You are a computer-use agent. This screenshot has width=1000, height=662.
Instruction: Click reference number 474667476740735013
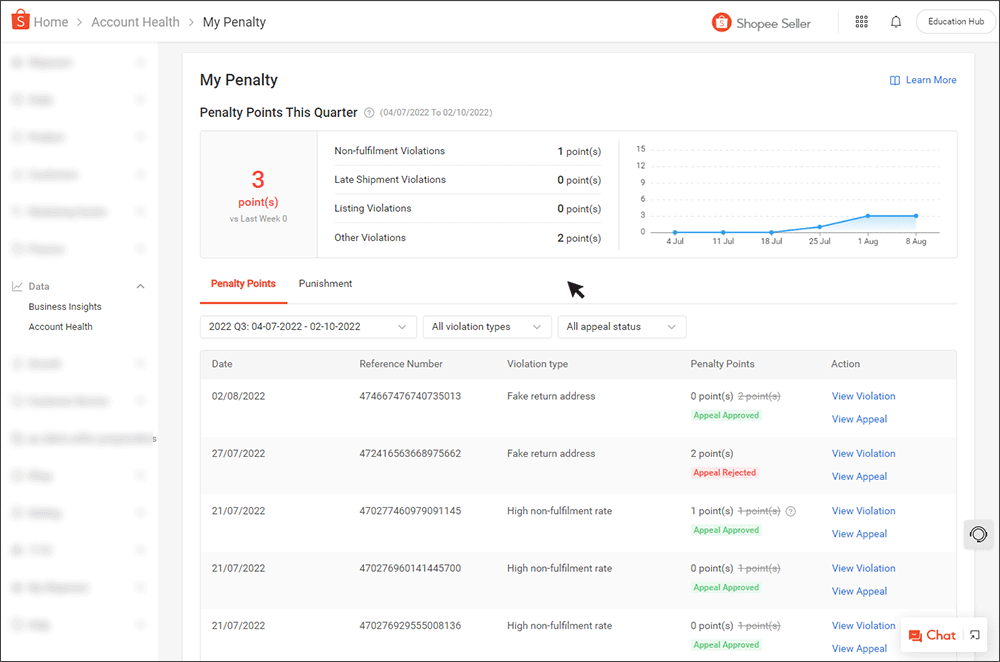point(410,396)
